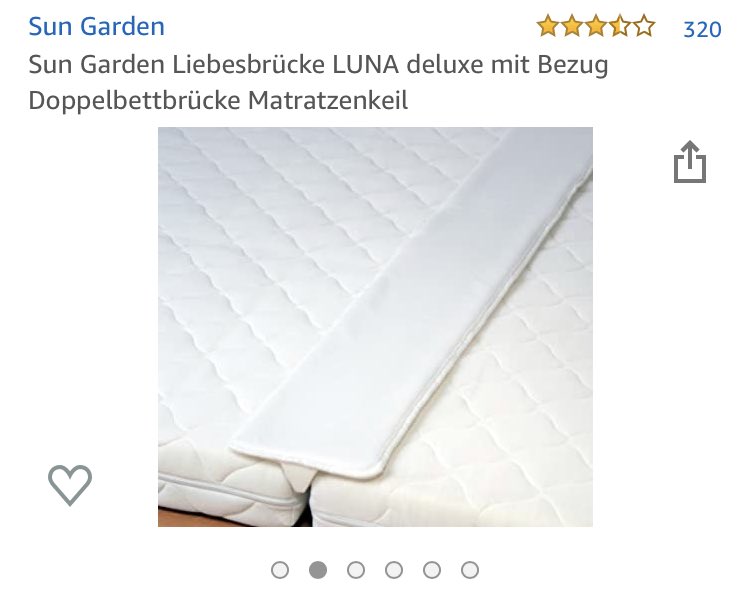
Task: Open the Liebesbrücke LUNA deluxe product title
Action: coord(318,82)
